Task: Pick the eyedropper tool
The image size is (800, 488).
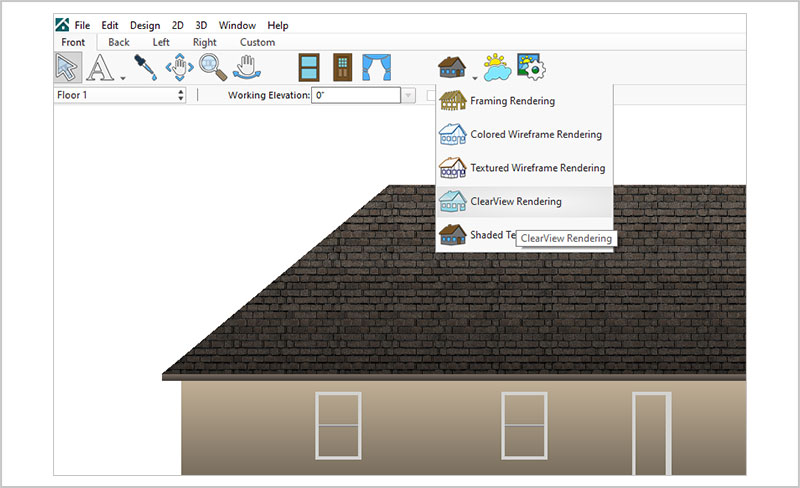Action: (x=145, y=67)
